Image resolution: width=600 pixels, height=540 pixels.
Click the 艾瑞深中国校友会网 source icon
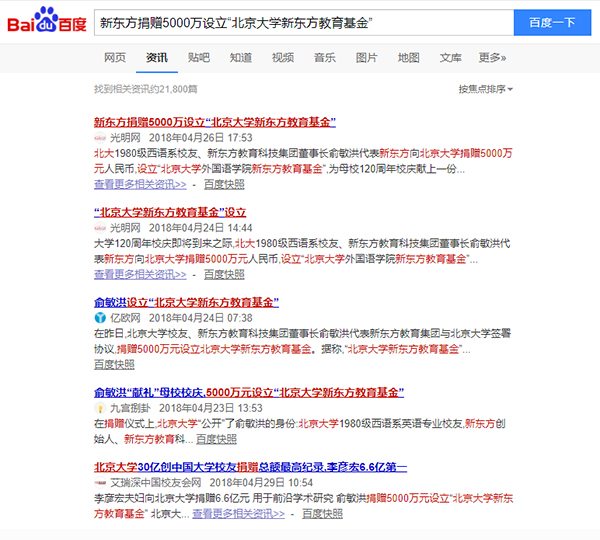click(100, 483)
